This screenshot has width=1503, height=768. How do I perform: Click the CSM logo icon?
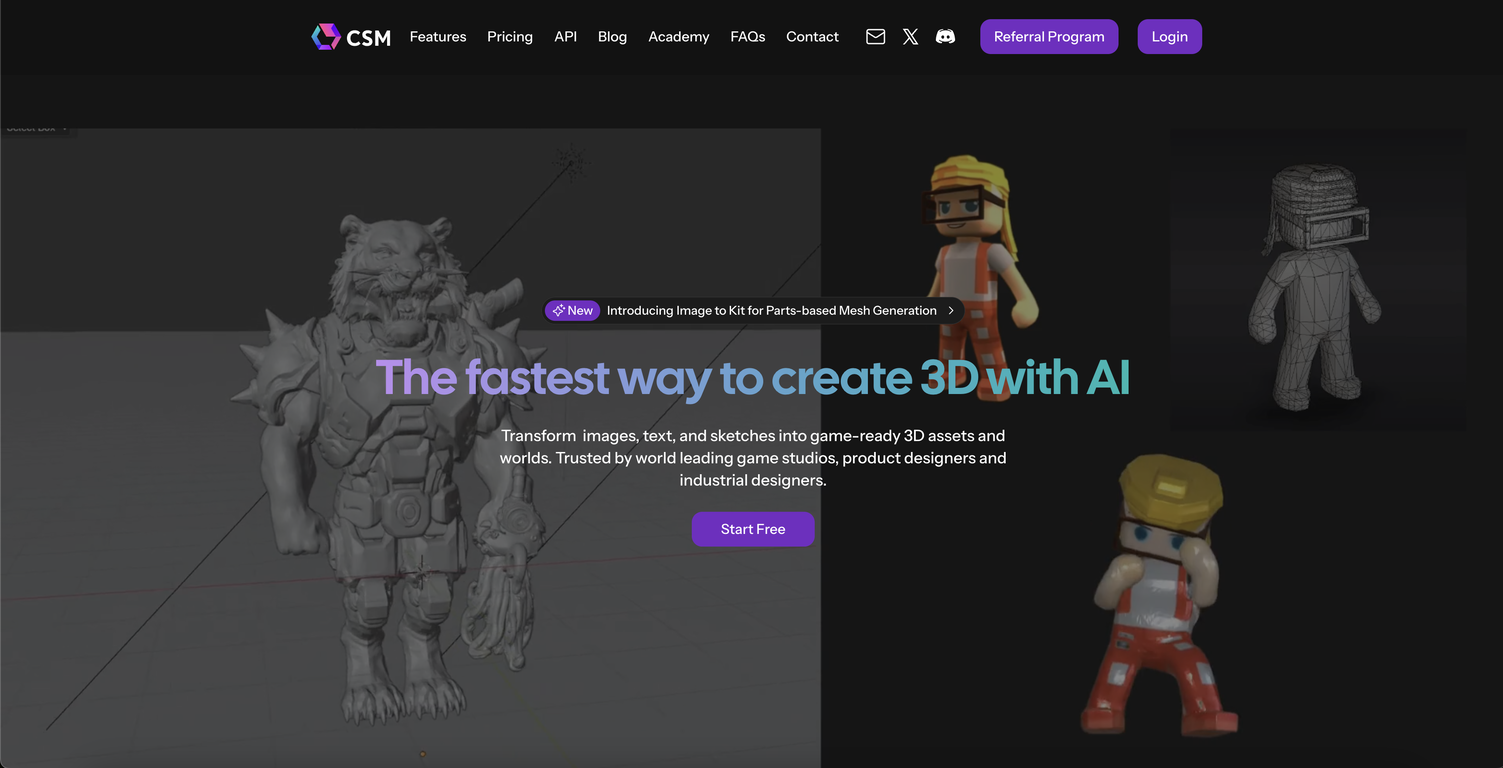click(x=326, y=37)
